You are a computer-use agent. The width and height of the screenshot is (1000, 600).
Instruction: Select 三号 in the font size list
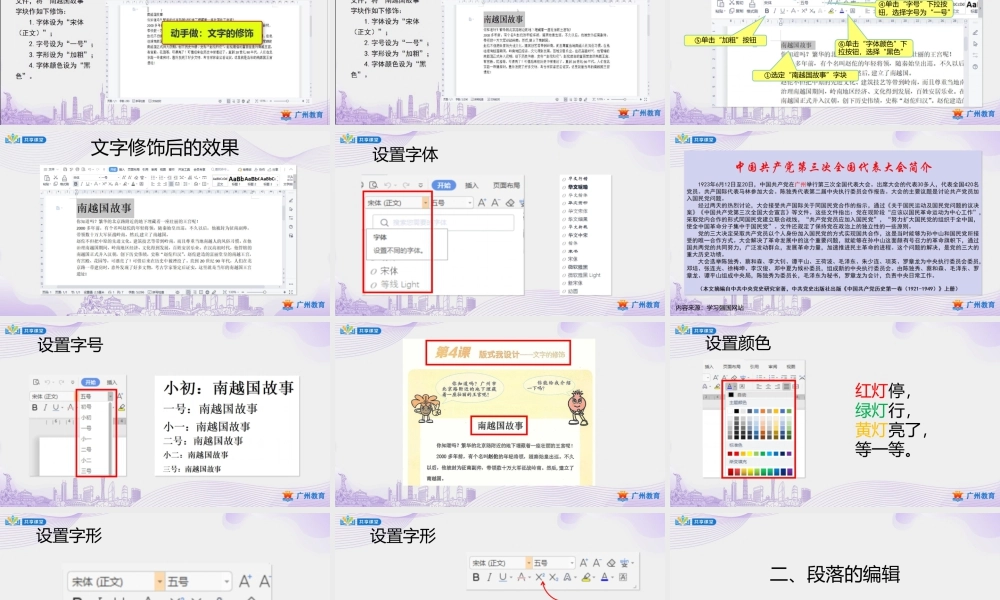85,470
